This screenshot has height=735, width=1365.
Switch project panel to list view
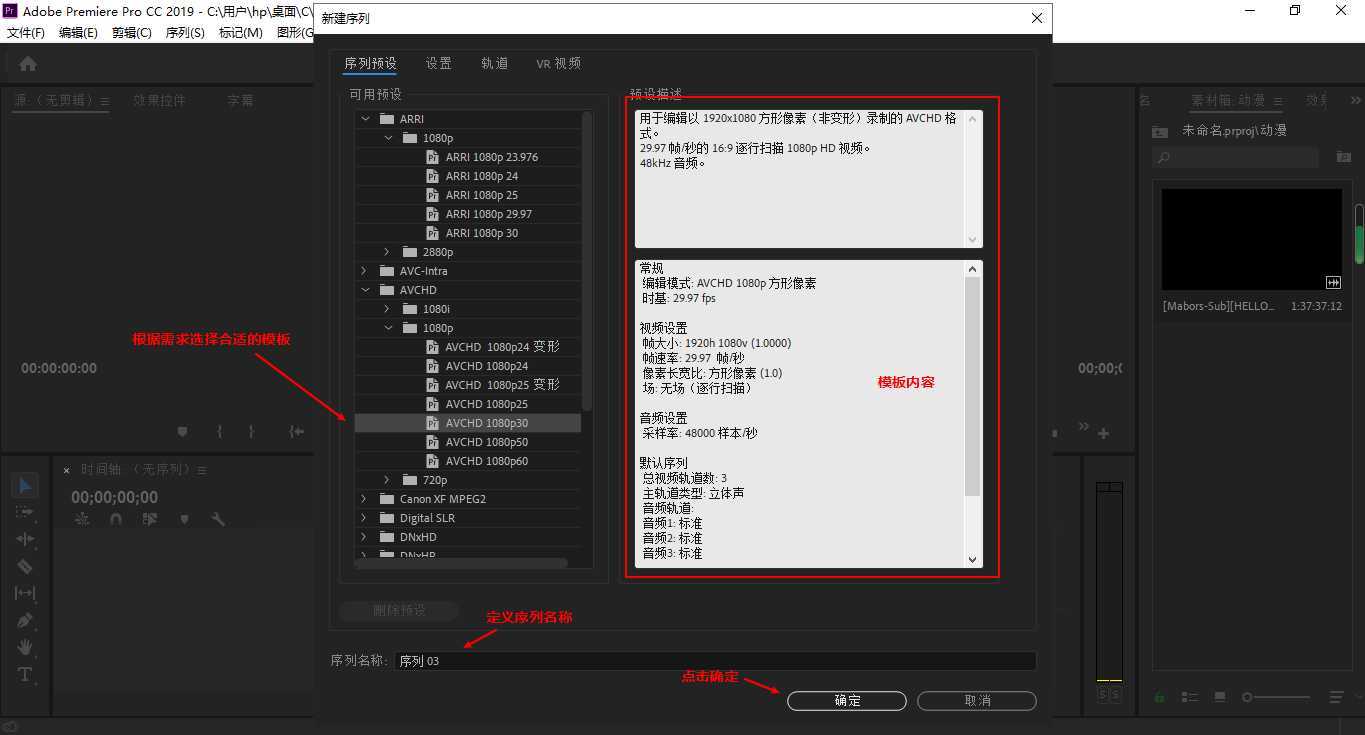1190,697
